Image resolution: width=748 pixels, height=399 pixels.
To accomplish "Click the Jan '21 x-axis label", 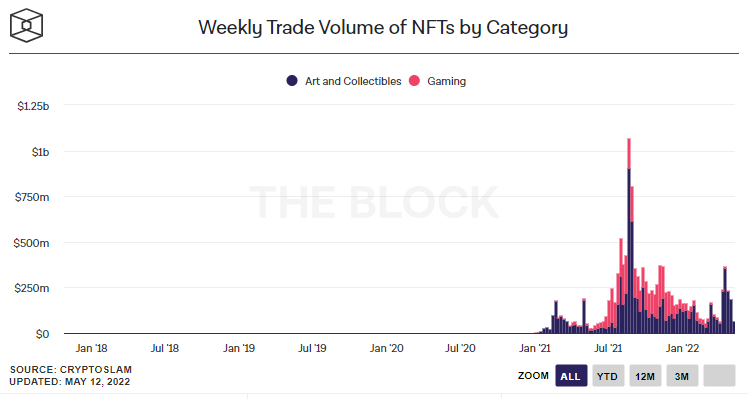I will (534, 348).
